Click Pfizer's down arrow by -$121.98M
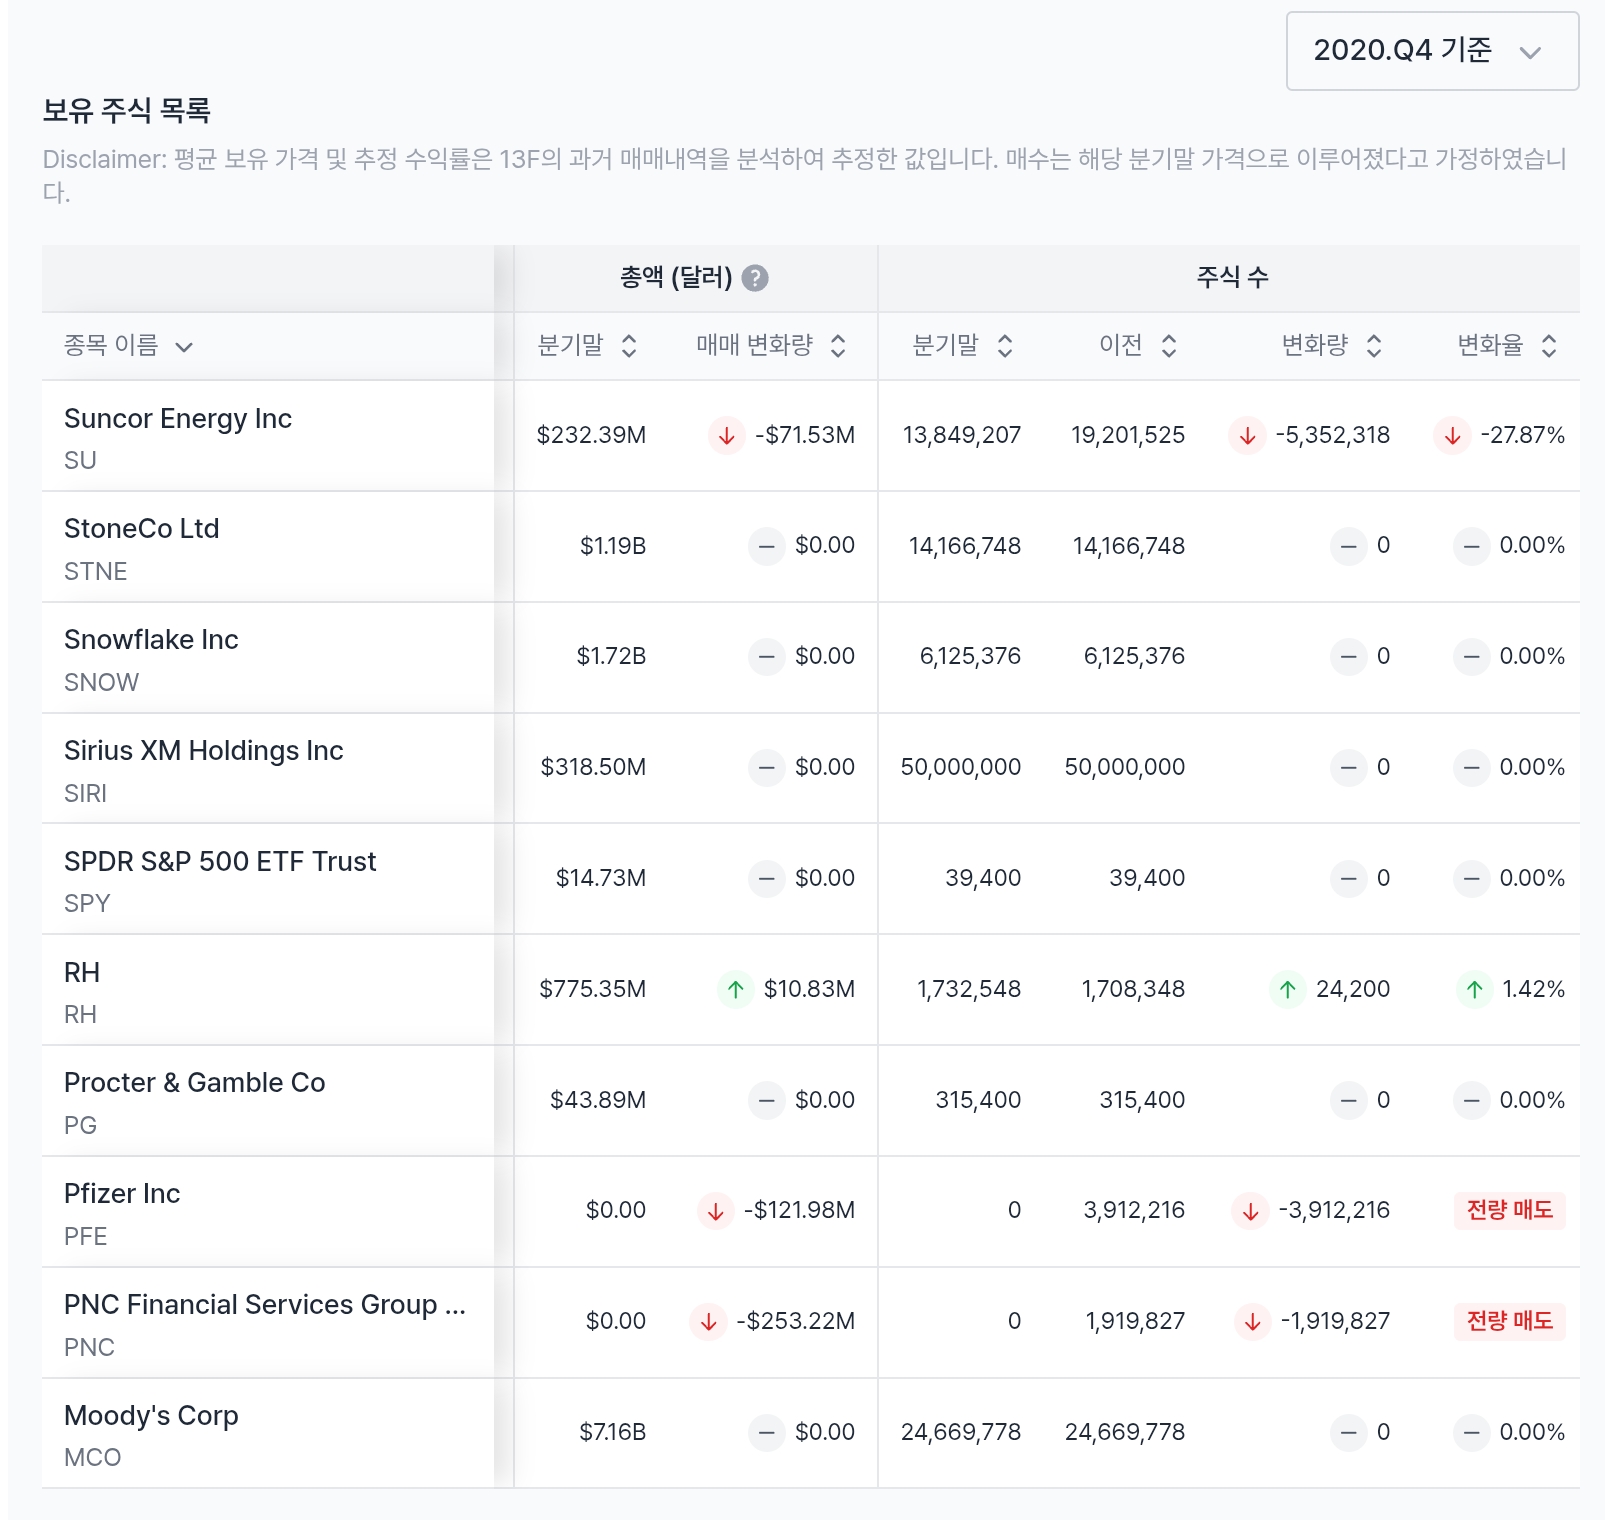Viewport: 1605px width, 1520px height. (x=716, y=1211)
